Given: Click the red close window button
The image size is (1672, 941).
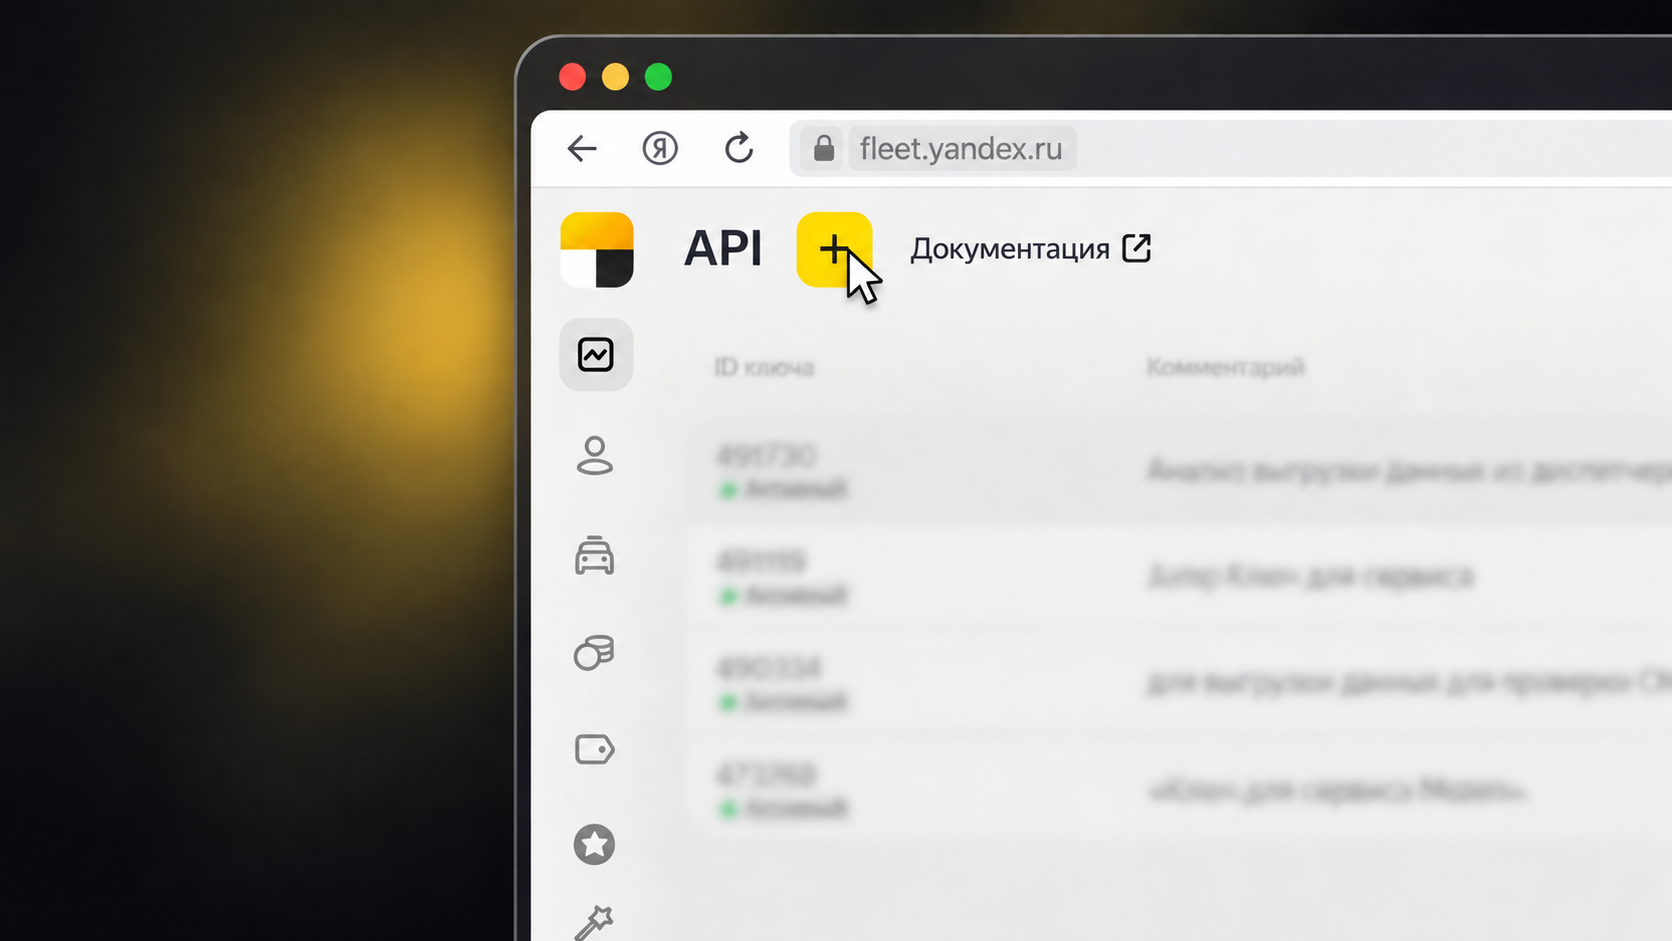Looking at the screenshot, I should coord(573,77).
